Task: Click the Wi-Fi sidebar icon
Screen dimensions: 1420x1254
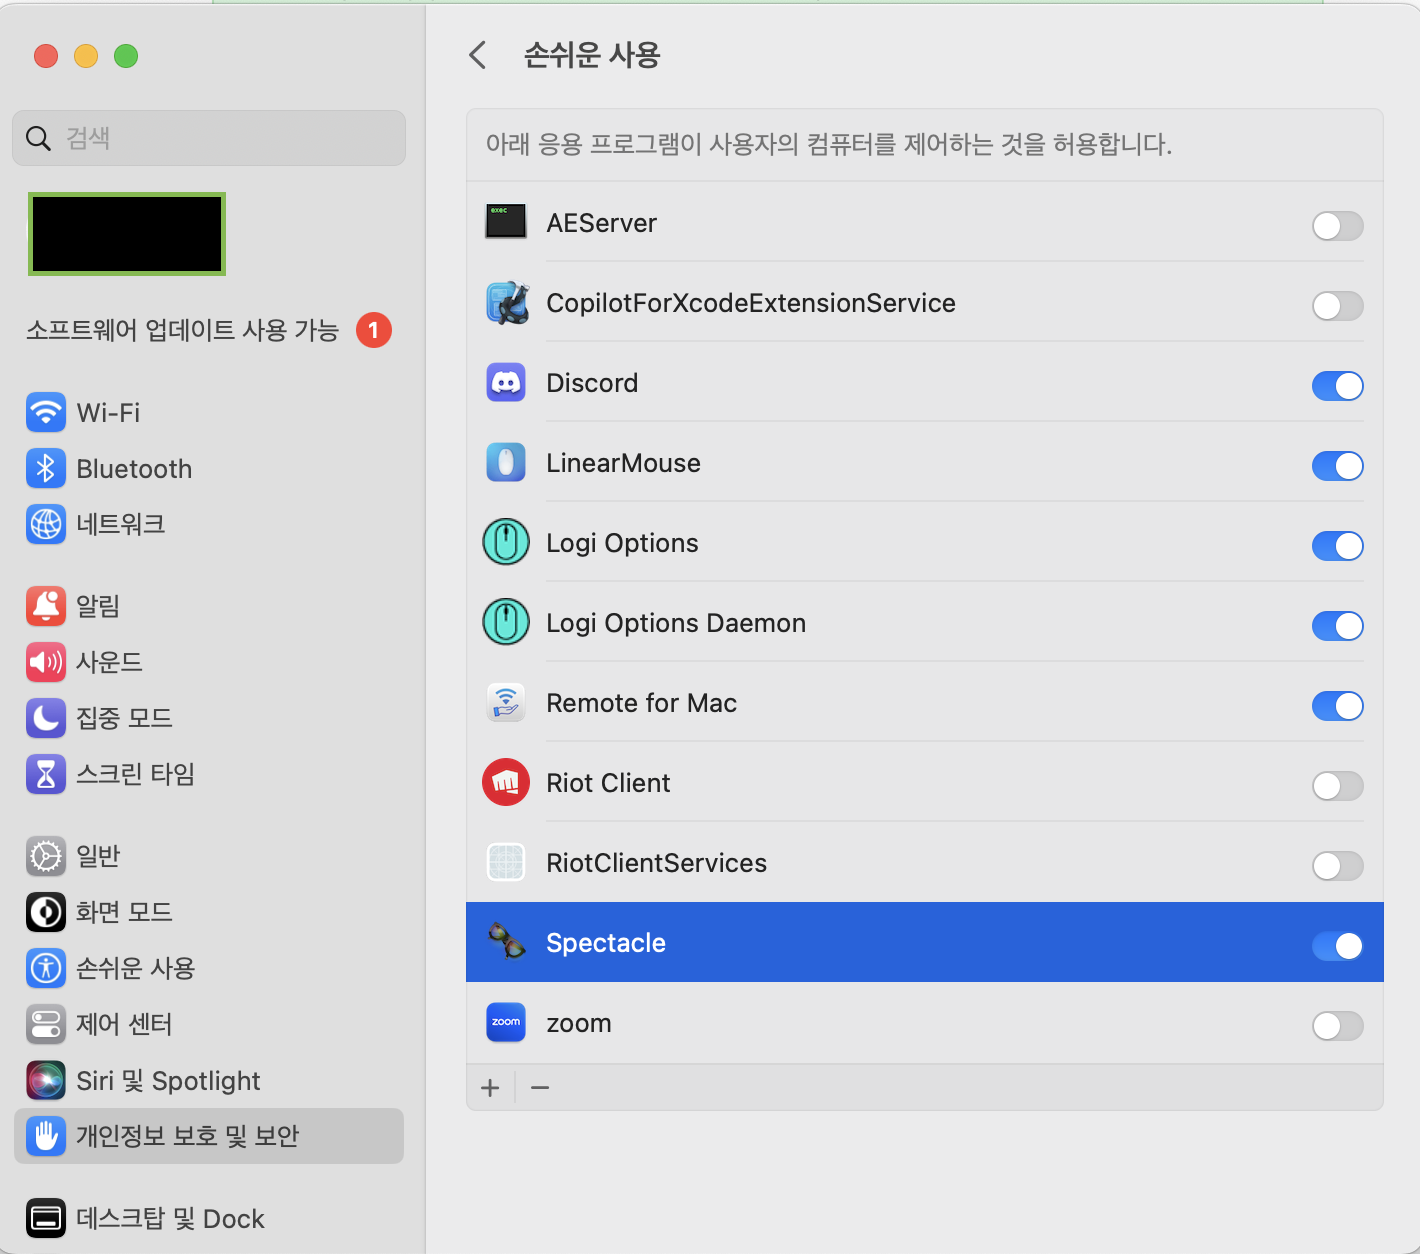Action: tap(46, 412)
